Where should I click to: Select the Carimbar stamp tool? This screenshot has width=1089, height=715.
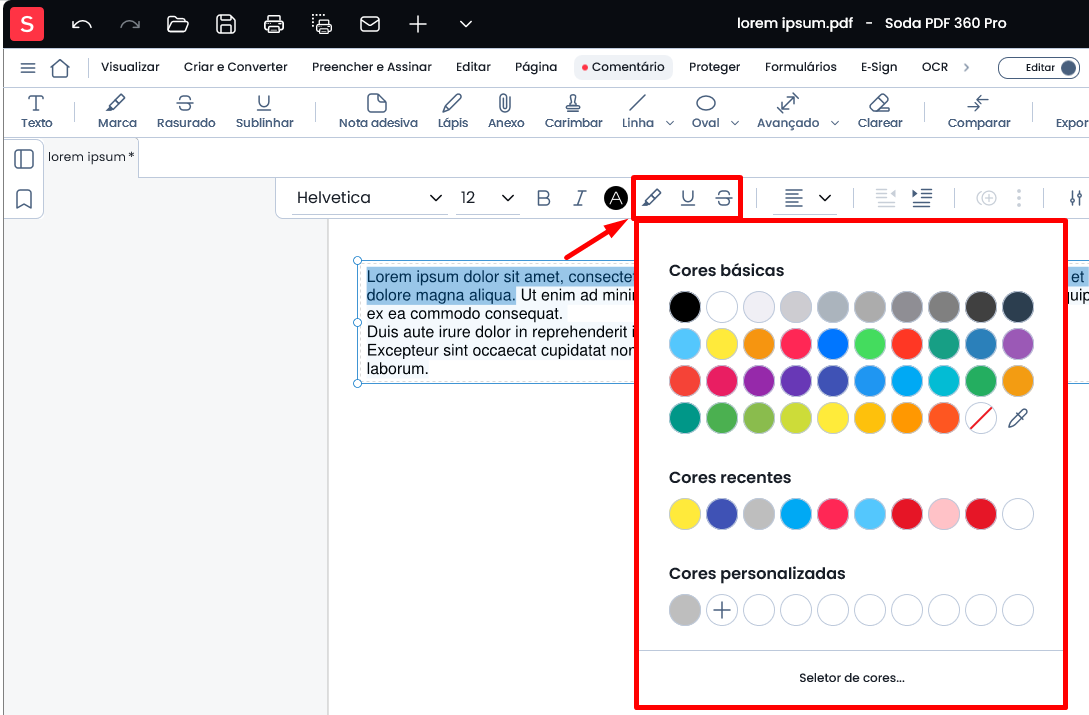coord(573,112)
